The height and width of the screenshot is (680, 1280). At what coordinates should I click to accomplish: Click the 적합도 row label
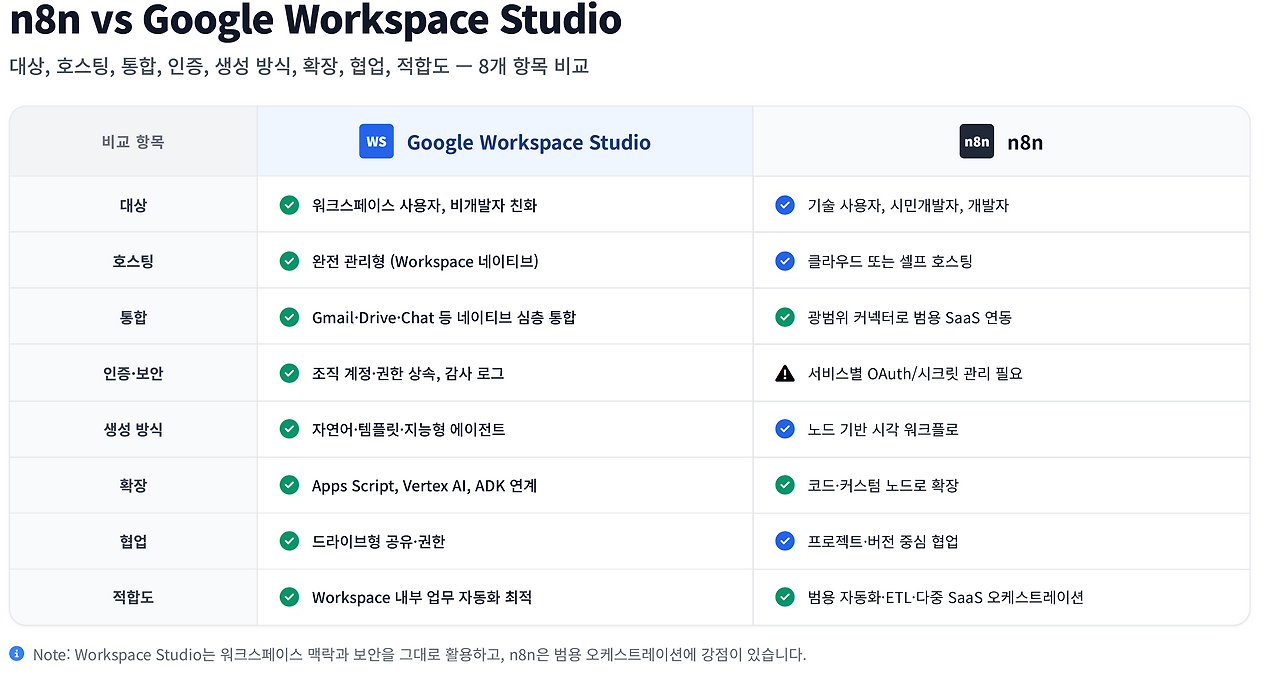133,597
